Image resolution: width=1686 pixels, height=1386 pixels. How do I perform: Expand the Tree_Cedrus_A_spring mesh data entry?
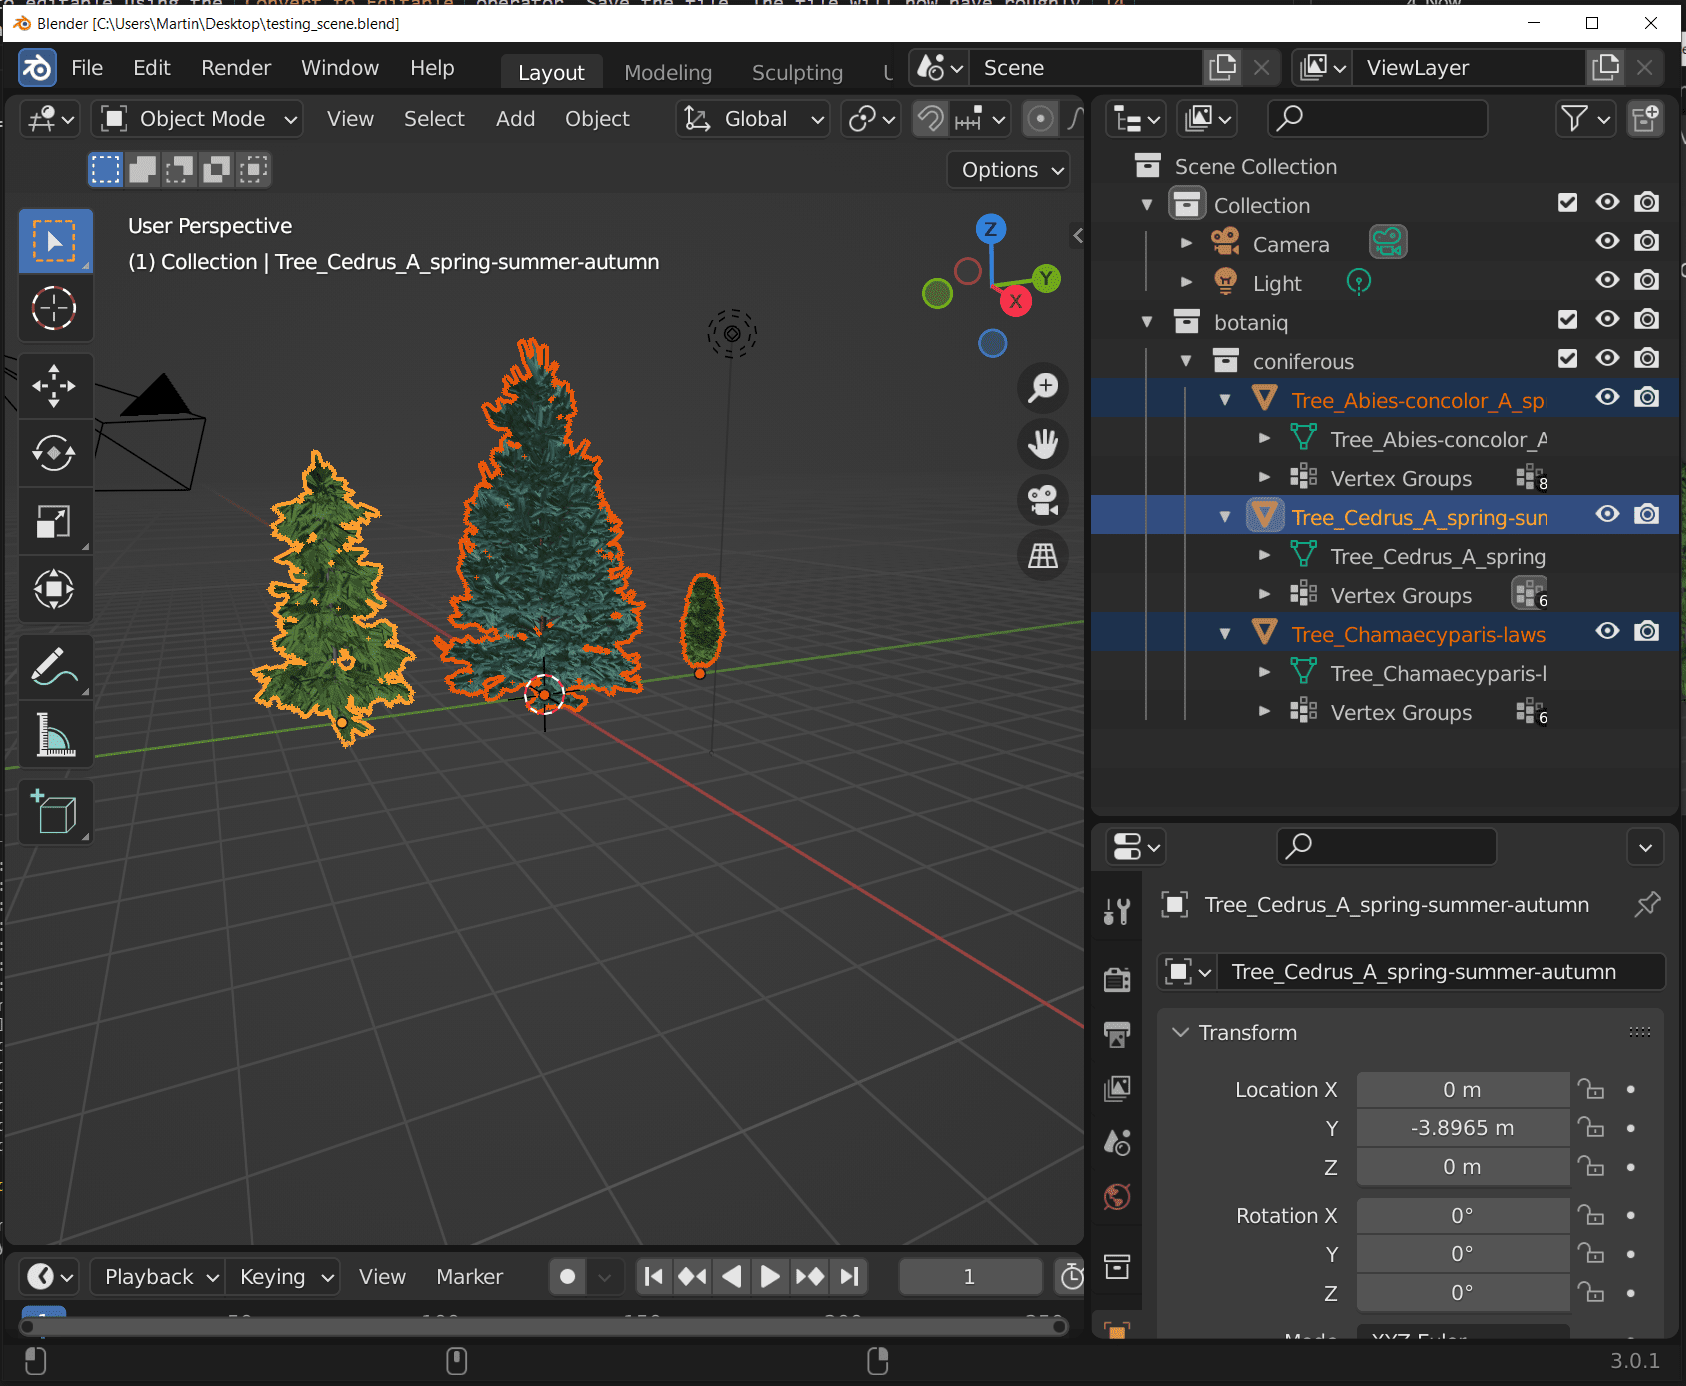[x=1264, y=555]
